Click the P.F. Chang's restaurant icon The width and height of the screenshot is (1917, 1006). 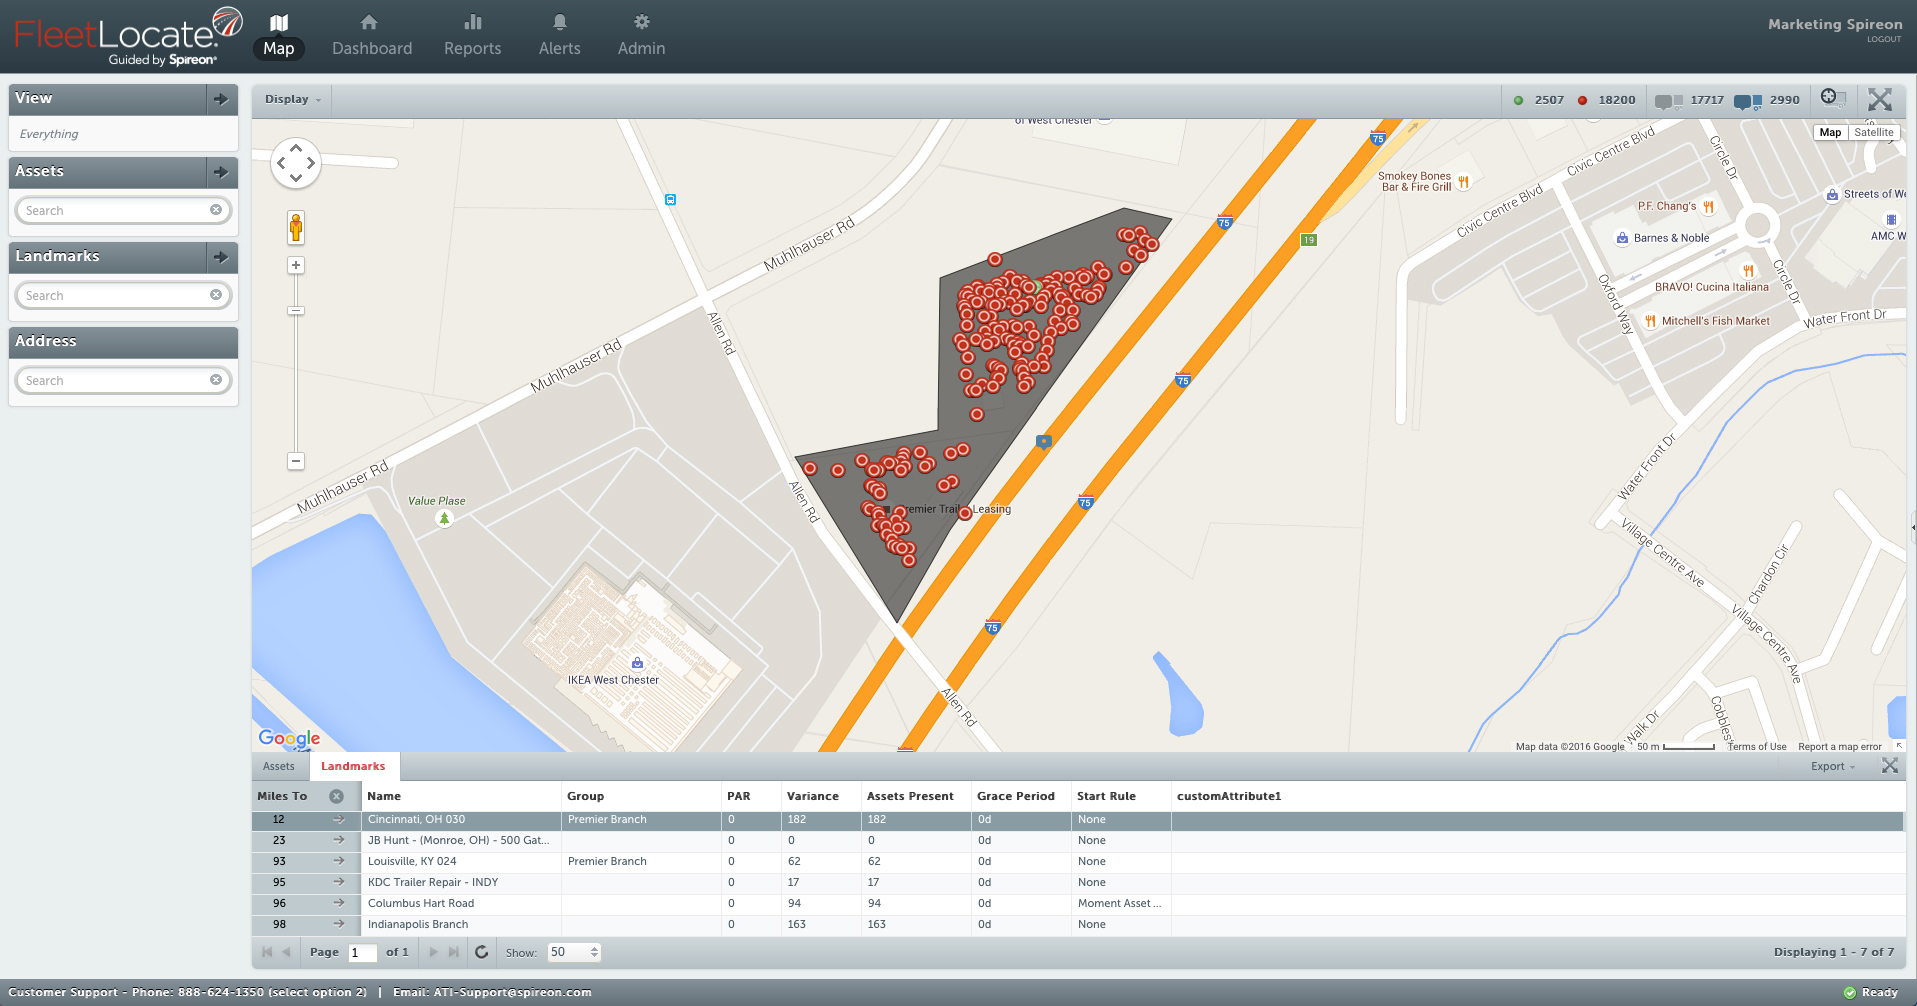[x=1709, y=207]
